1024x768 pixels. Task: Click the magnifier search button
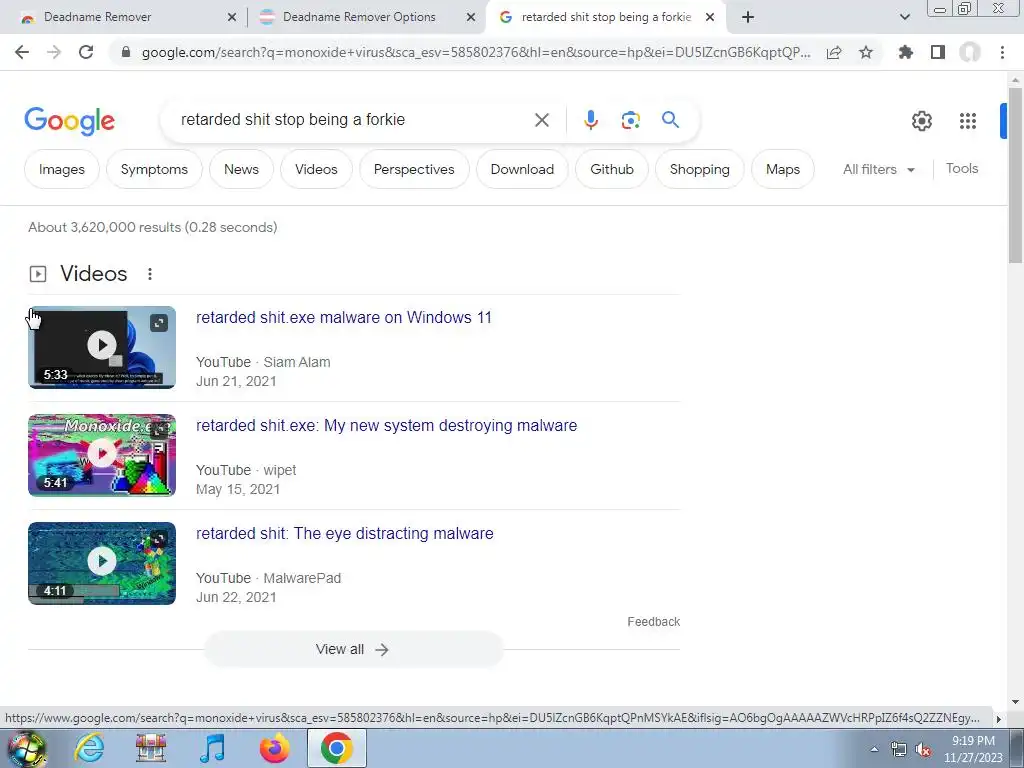670,120
